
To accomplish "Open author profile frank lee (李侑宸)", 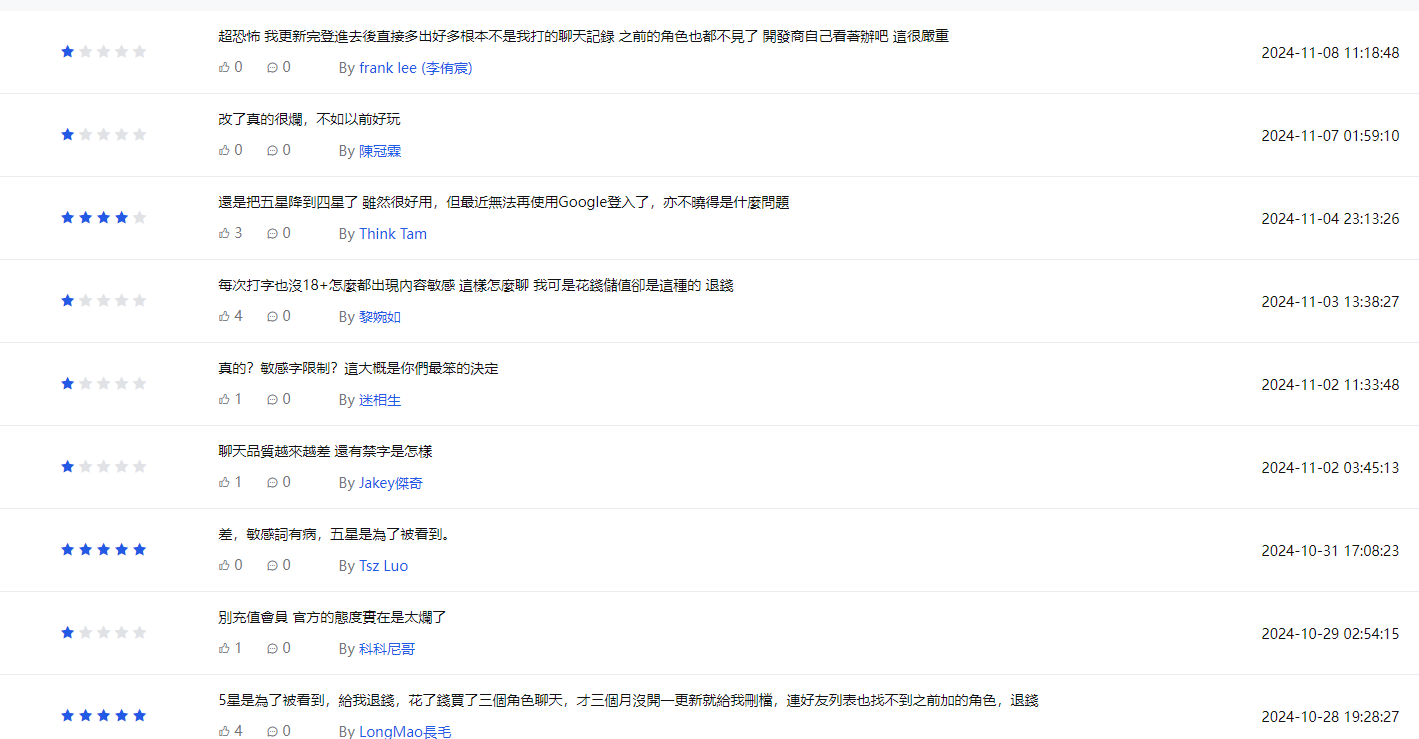I will pyautogui.click(x=415, y=68).
